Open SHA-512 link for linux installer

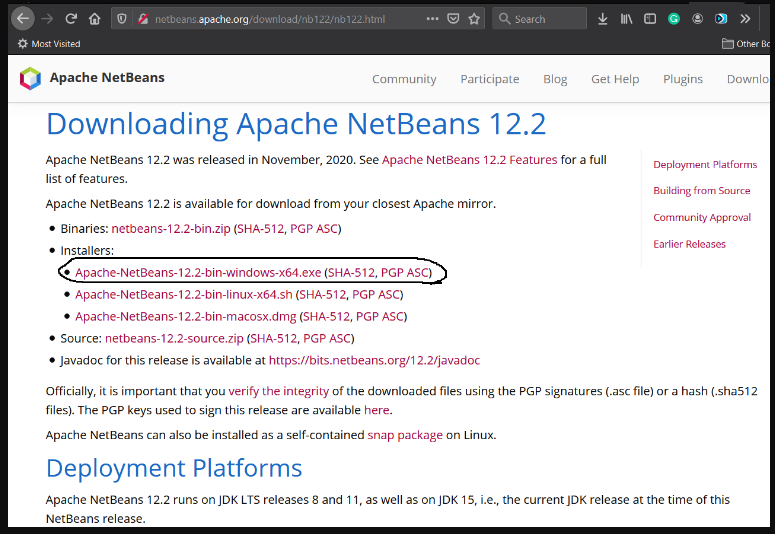point(323,295)
